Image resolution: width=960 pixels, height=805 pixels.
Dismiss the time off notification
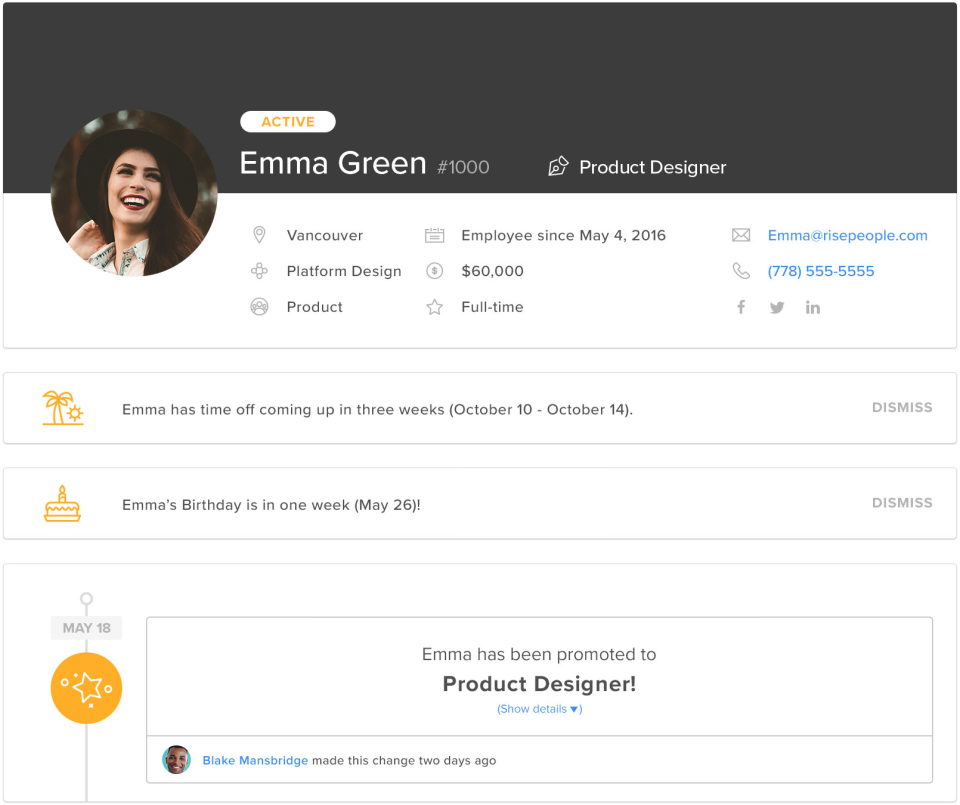point(902,408)
